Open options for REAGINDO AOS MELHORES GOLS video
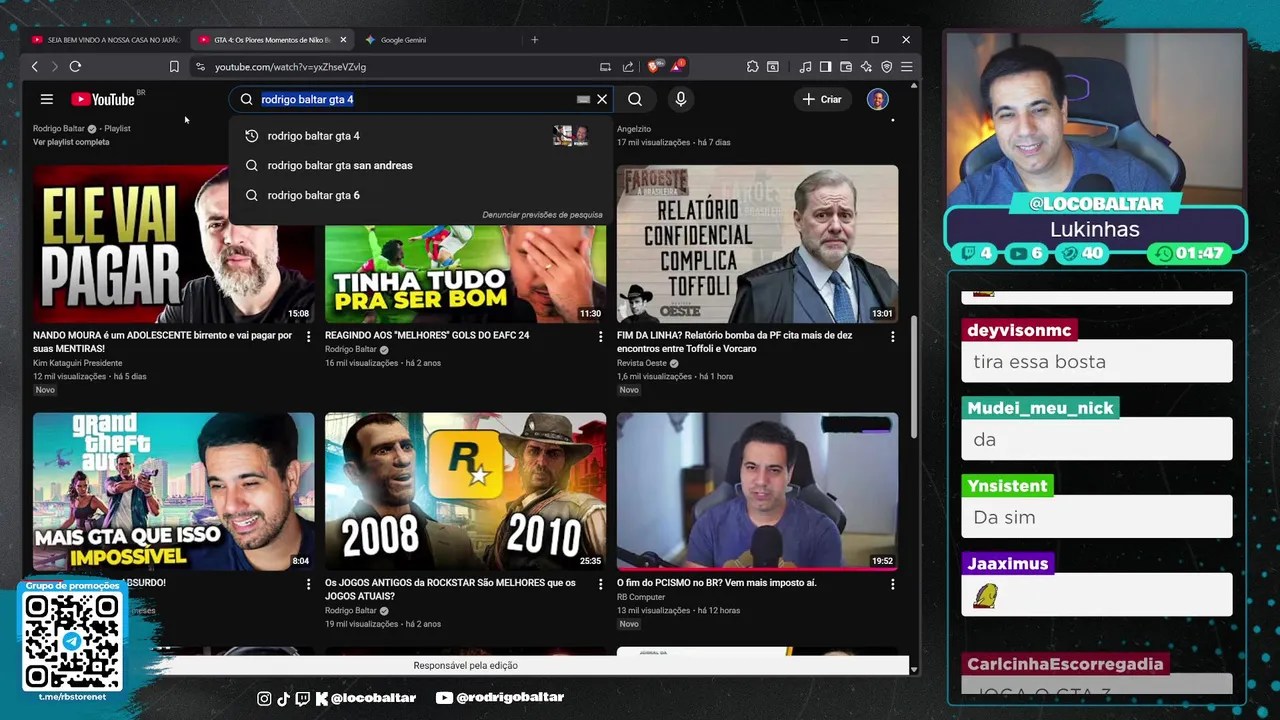The width and height of the screenshot is (1280, 720). 600,337
